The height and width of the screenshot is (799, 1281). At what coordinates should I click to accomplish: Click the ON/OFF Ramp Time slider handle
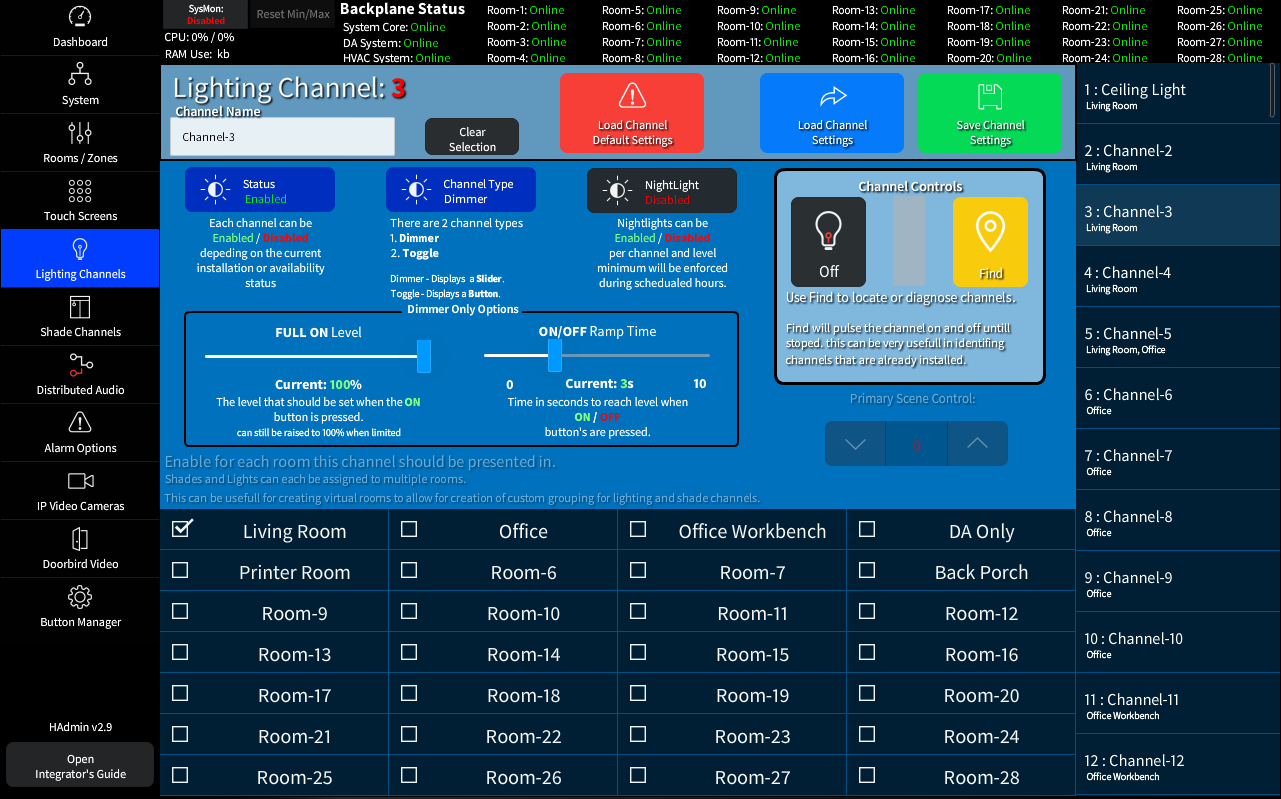[555, 356]
